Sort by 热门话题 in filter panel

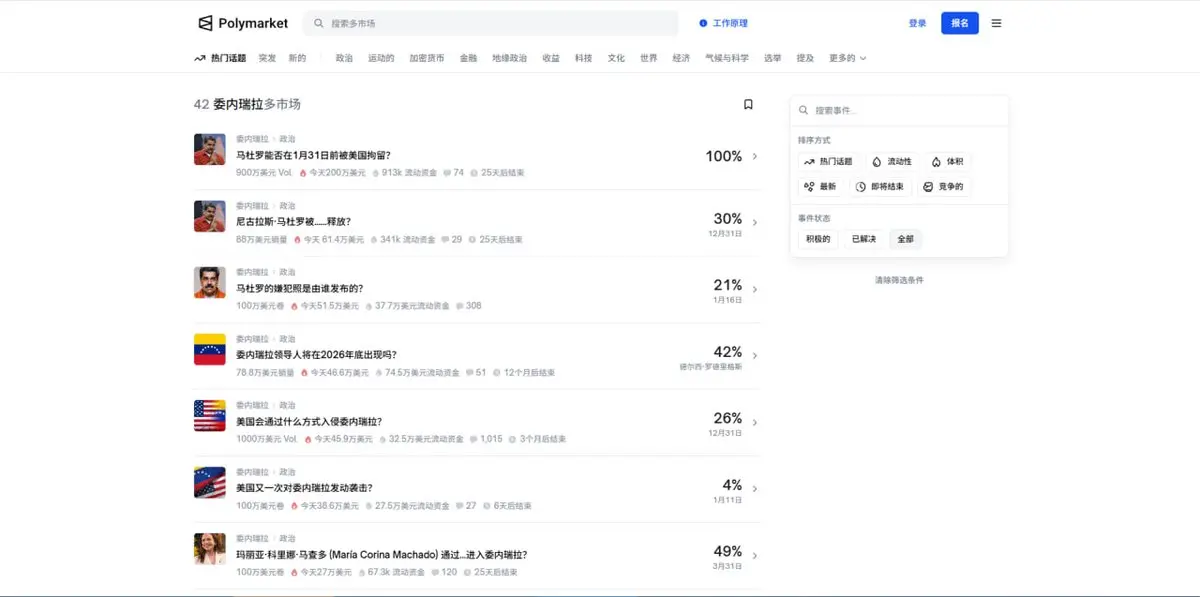pos(829,161)
